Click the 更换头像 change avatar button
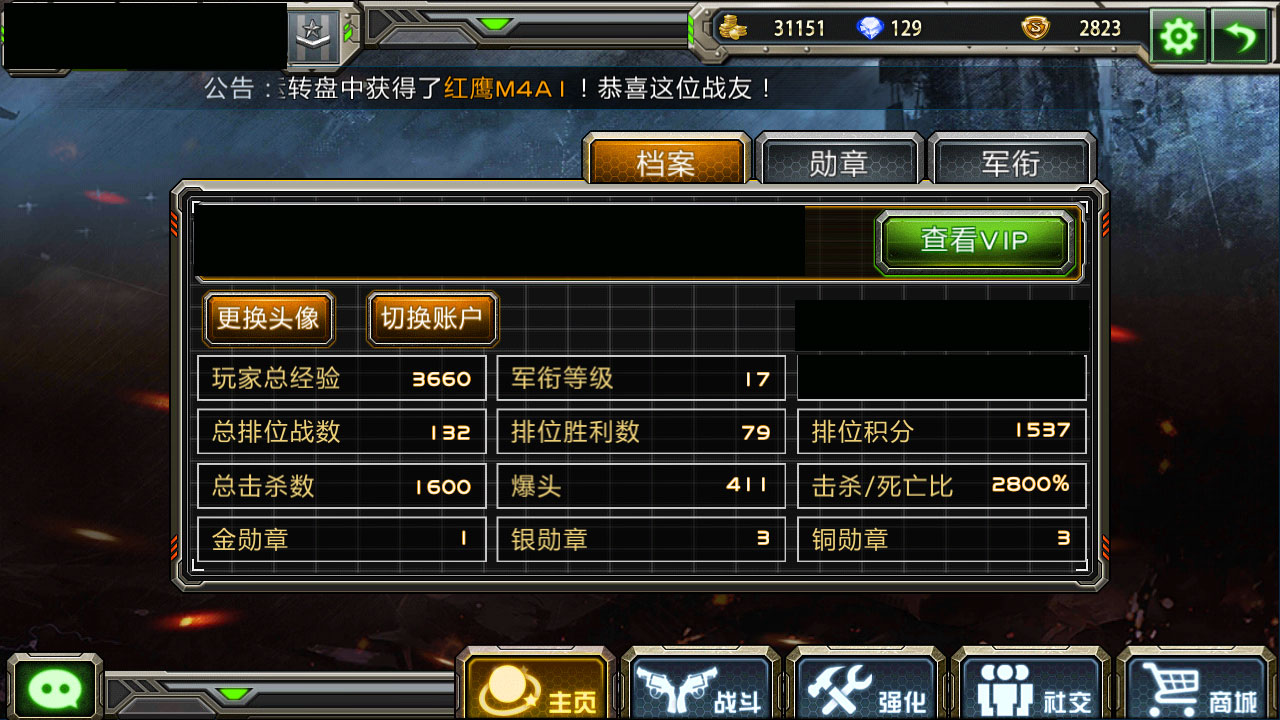This screenshot has width=1280, height=720. click(x=268, y=319)
